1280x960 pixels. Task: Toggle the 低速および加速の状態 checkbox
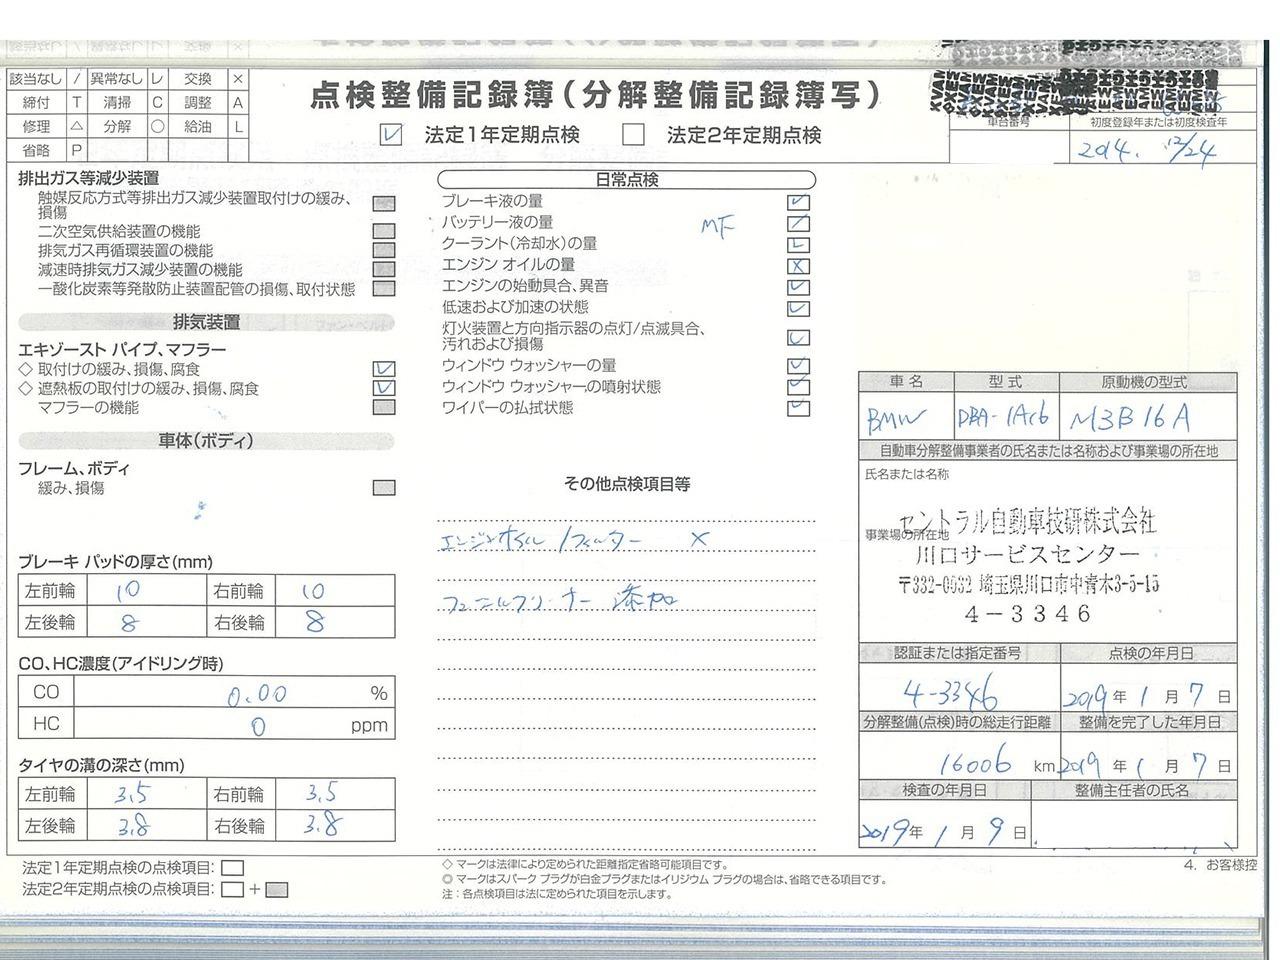click(798, 308)
